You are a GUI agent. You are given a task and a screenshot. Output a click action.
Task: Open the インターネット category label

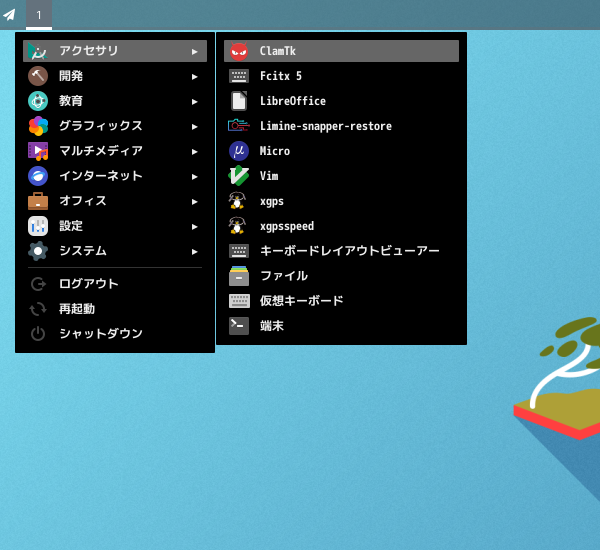[101, 176]
